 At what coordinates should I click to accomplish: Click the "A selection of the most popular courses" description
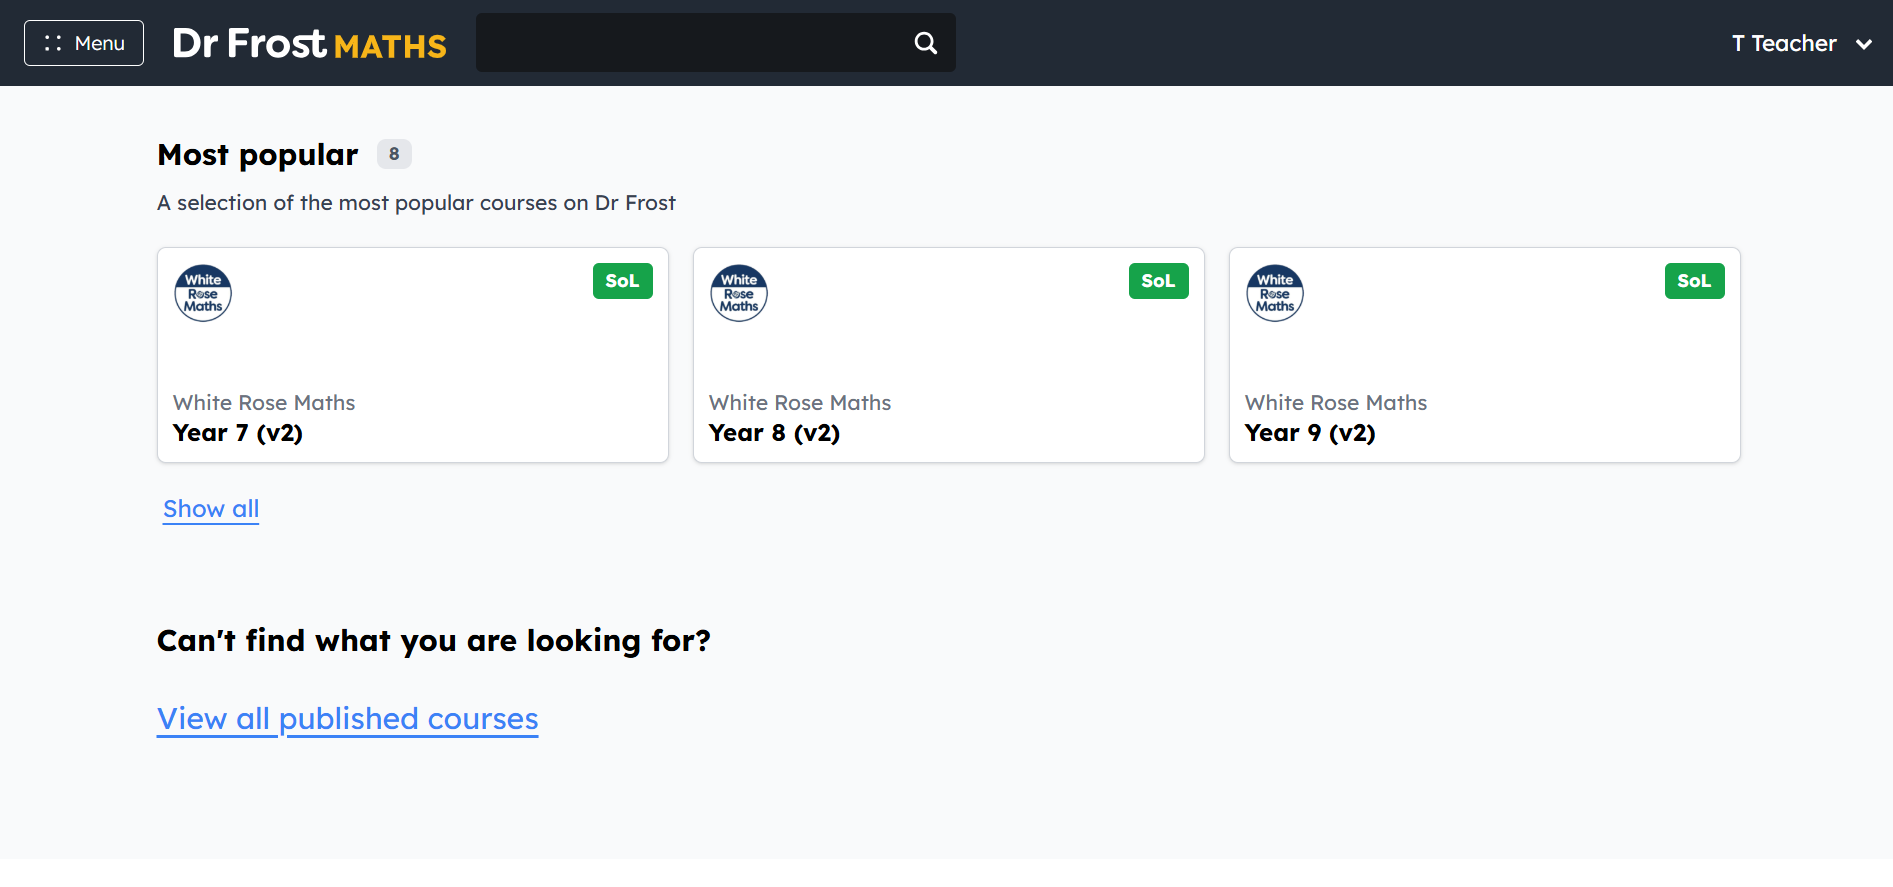click(x=417, y=203)
